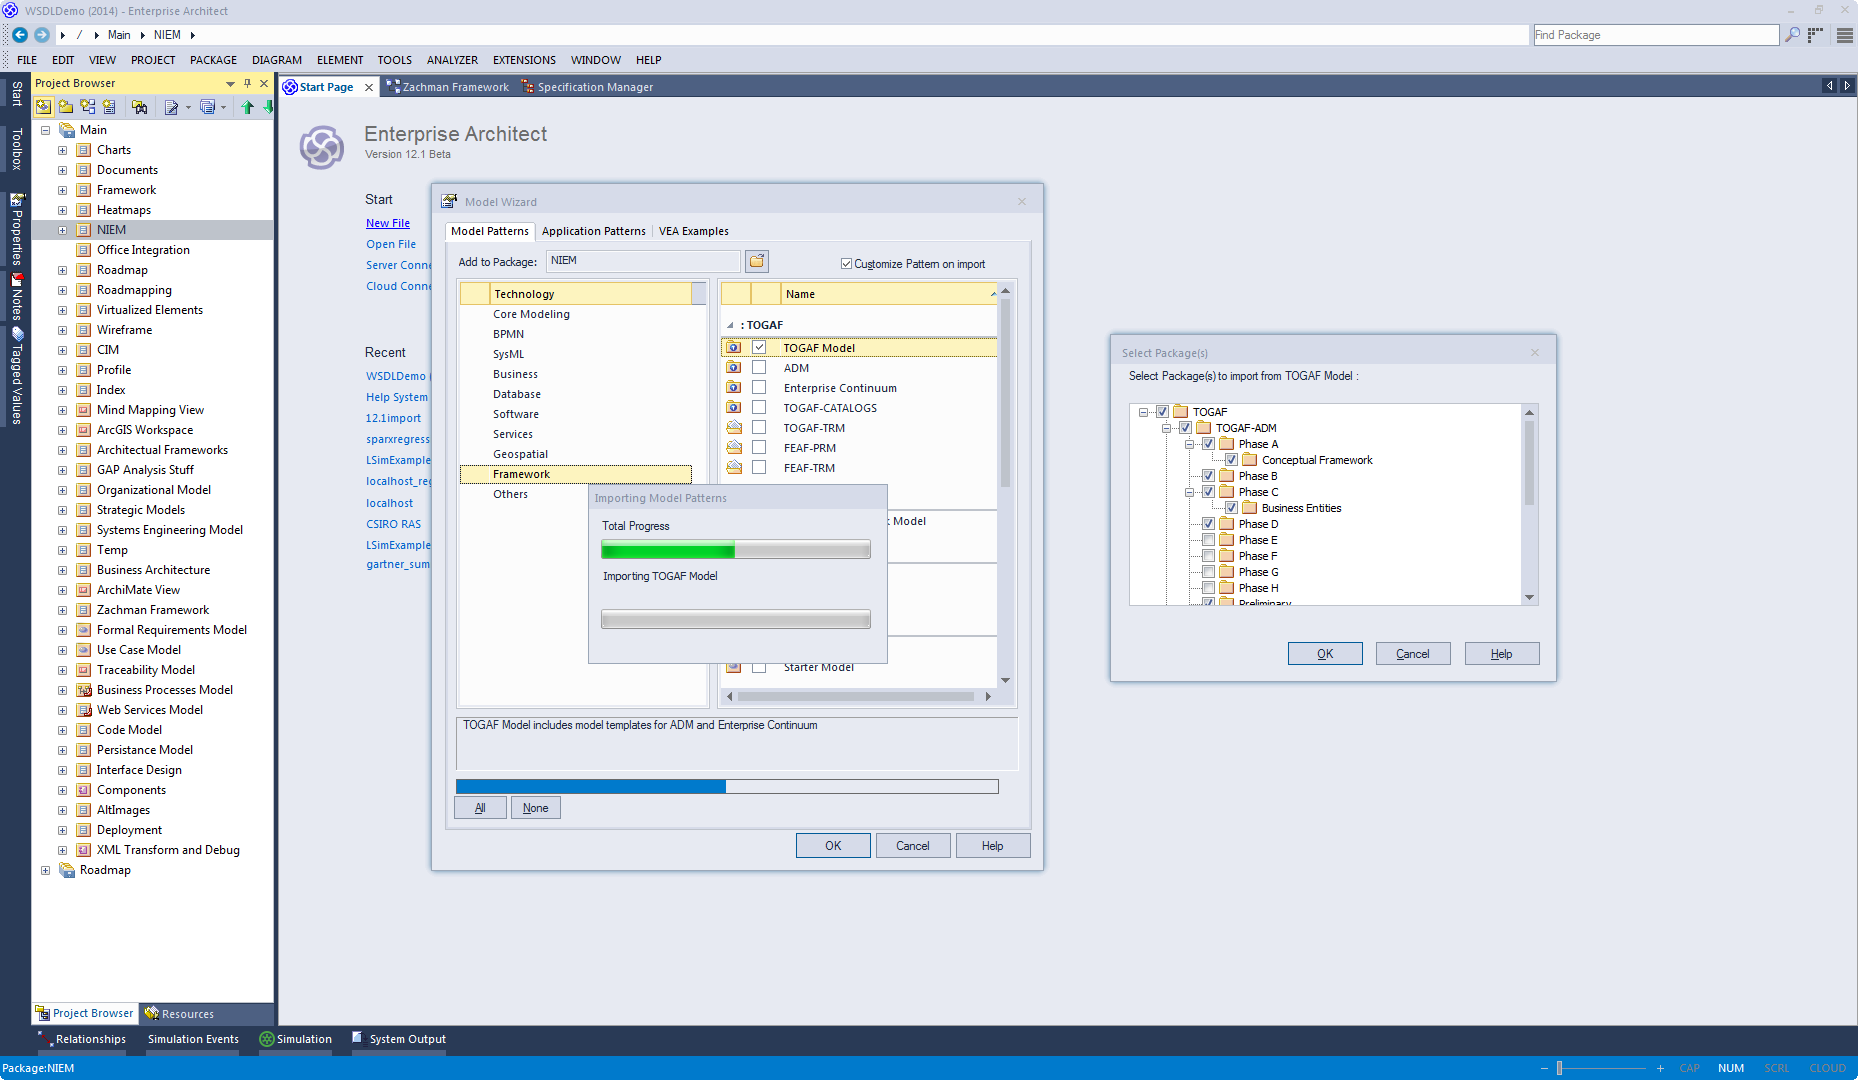This screenshot has height=1080, width=1858.
Task: Click the New Diagram toolbar icon
Action: [88, 107]
